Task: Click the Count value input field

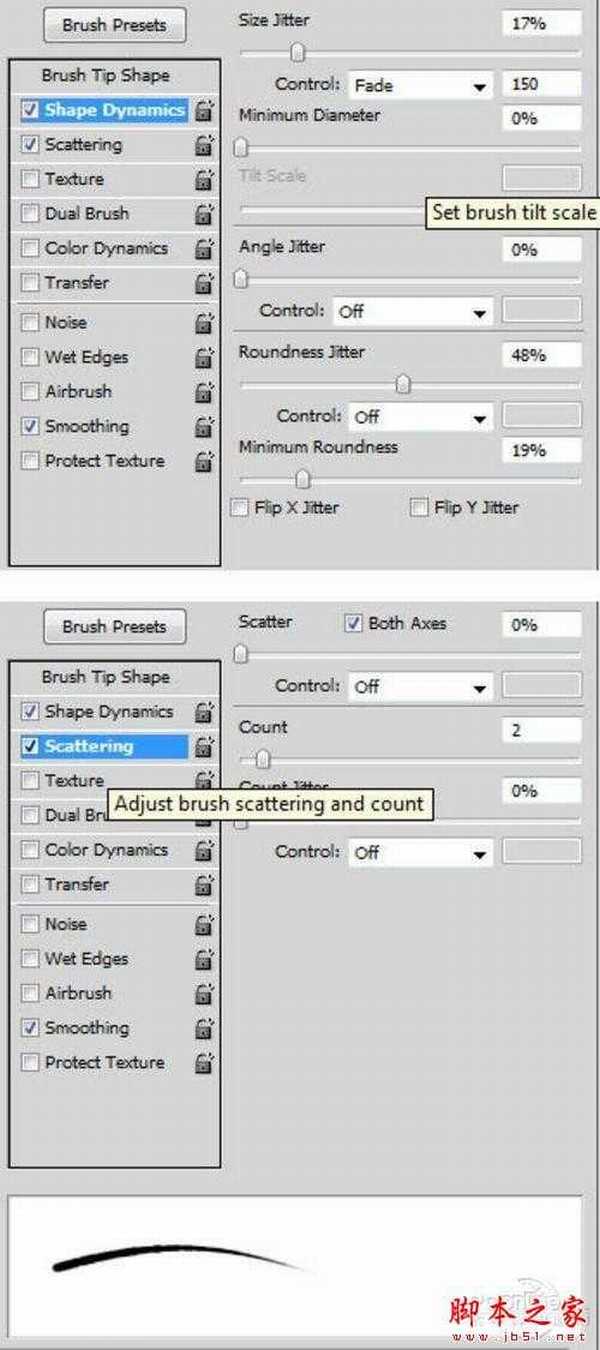Action: (540, 731)
